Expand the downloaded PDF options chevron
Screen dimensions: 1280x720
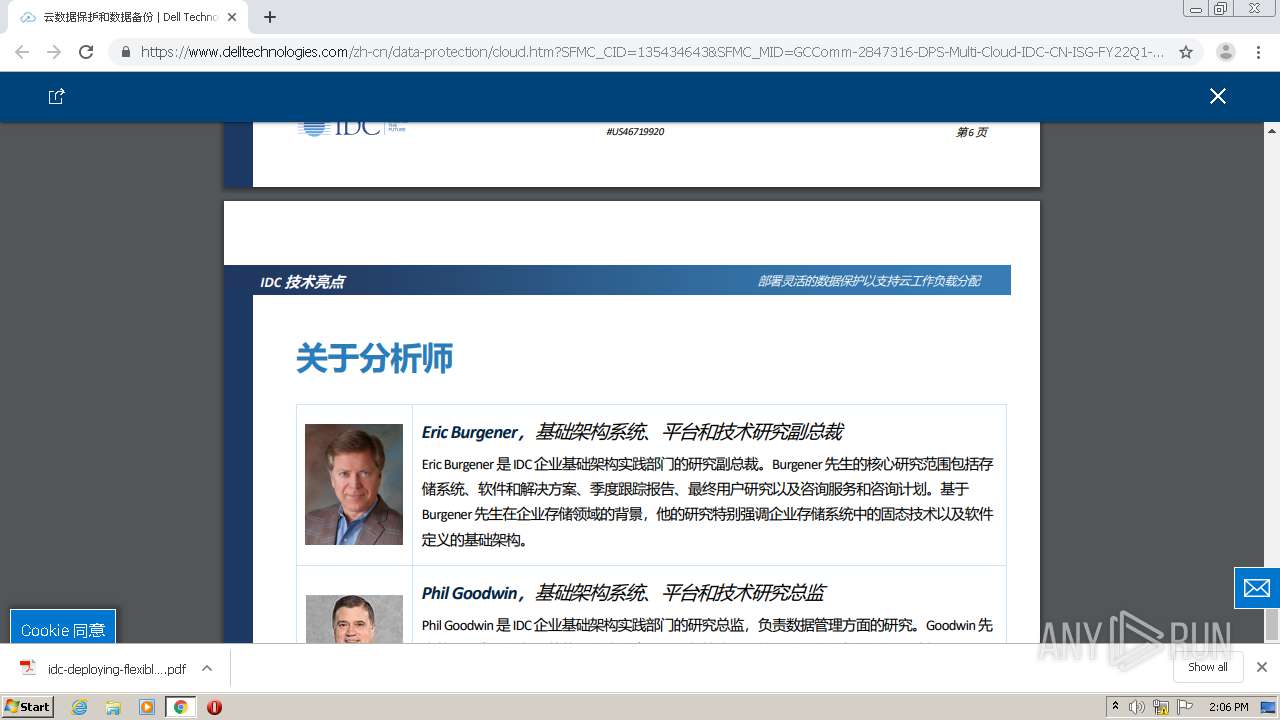click(x=207, y=668)
